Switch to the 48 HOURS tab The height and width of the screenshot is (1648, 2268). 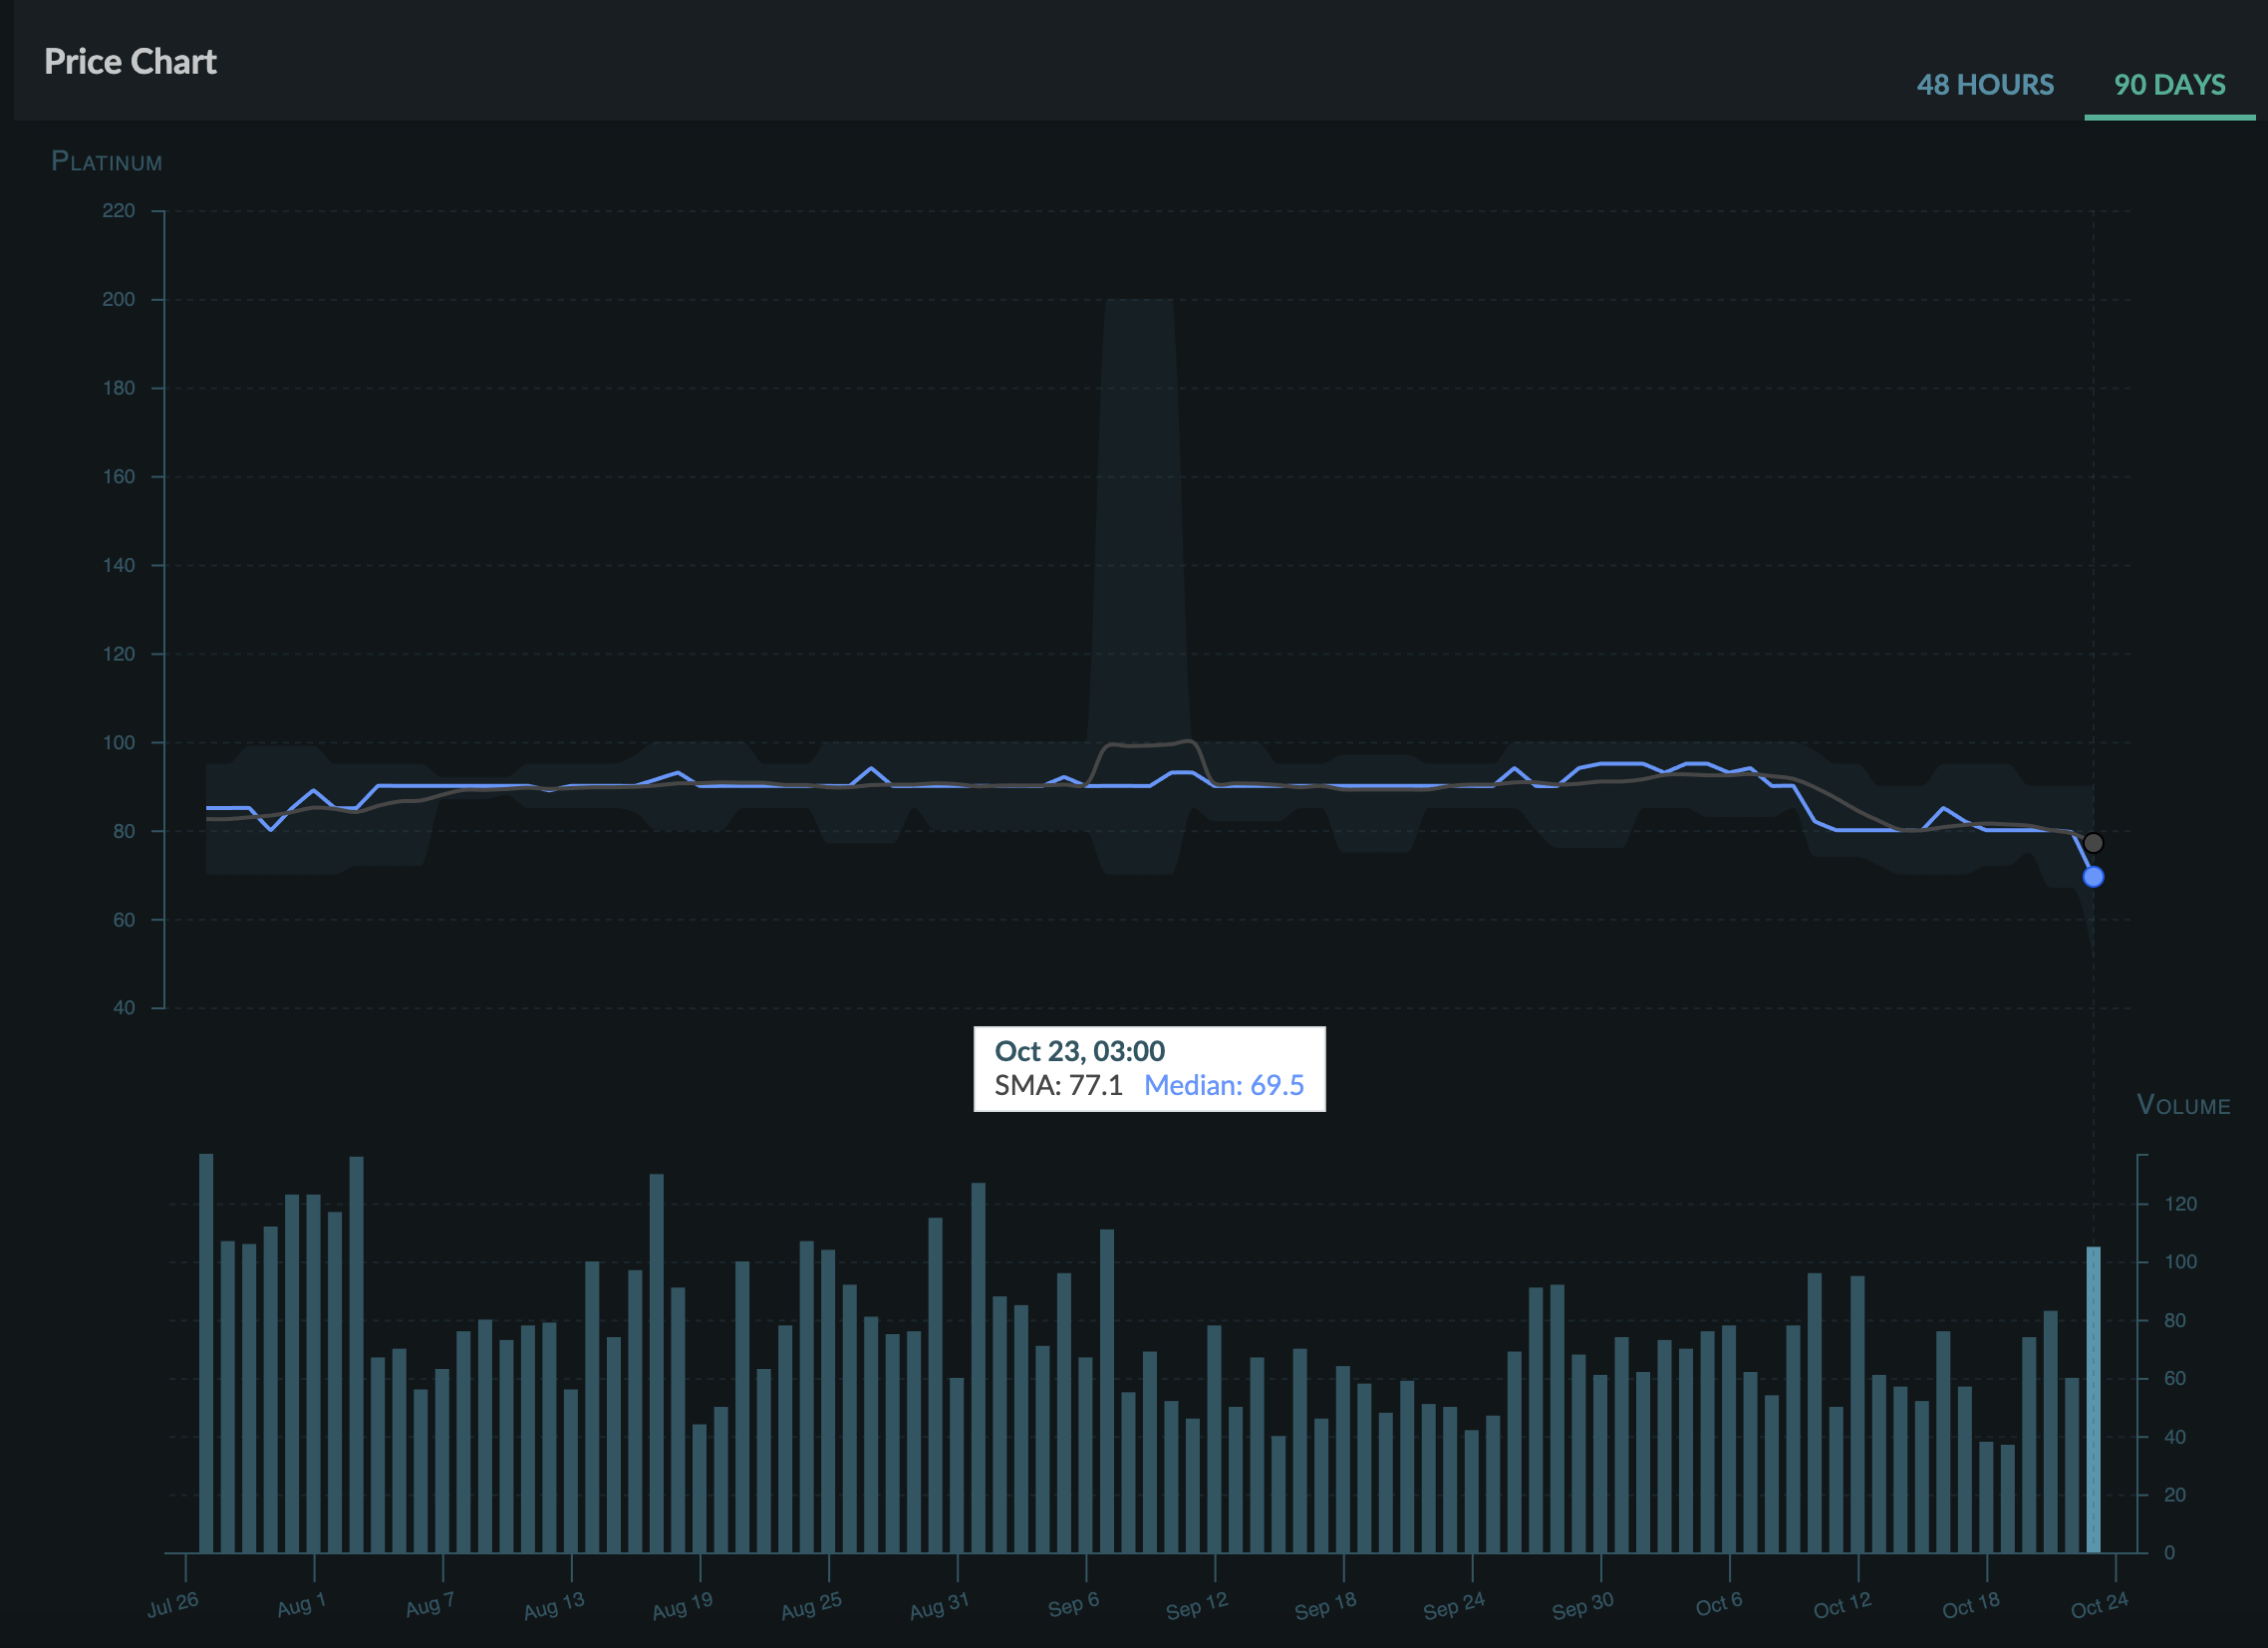(1984, 85)
